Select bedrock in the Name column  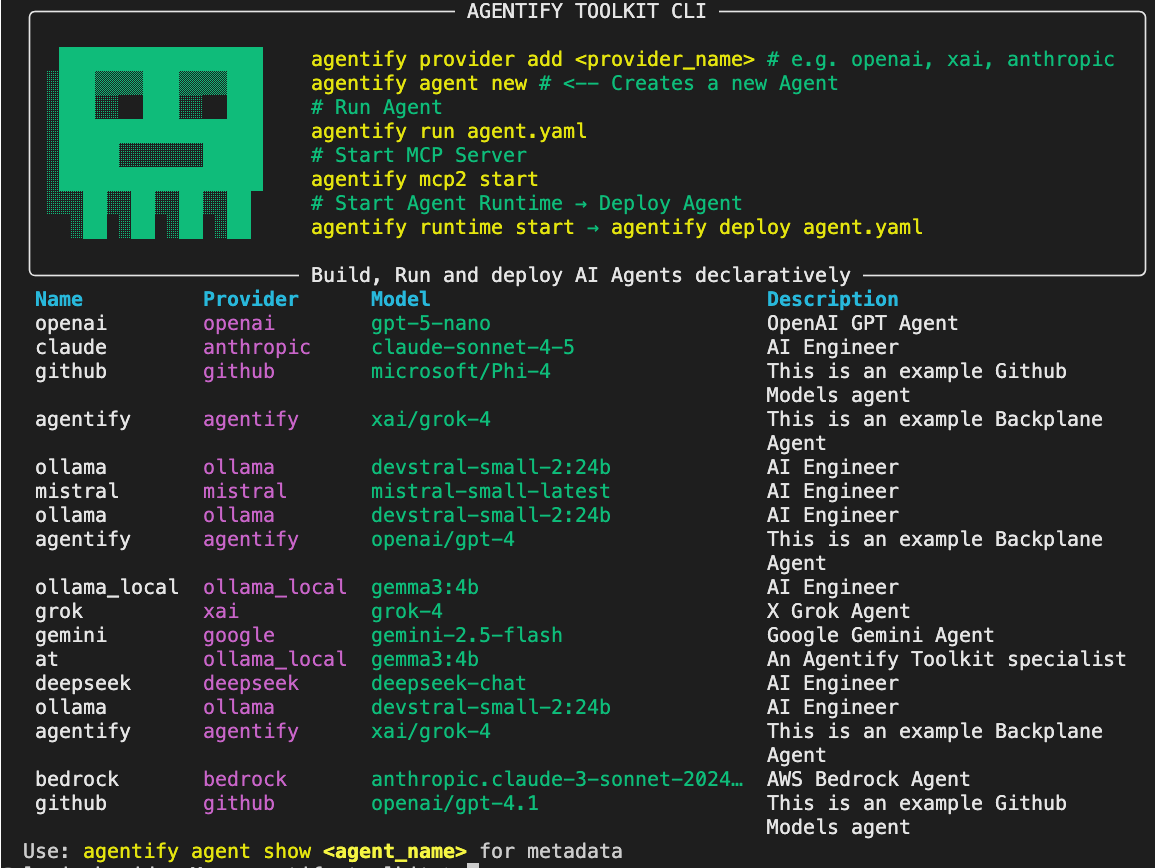pyautogui.click(x=77, y=780)
